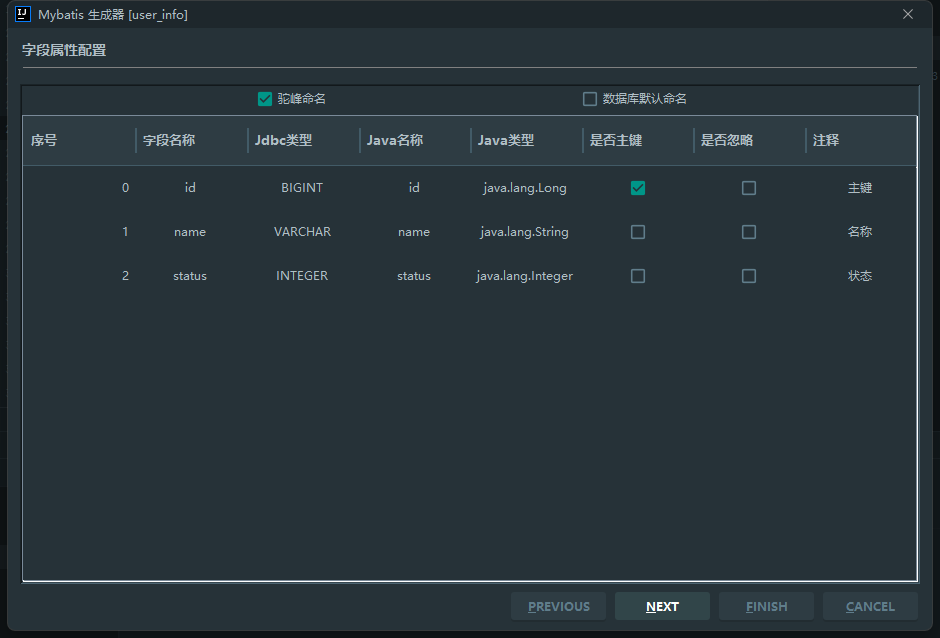Check the 是否忽略 box for id

(x=749, y=188)
